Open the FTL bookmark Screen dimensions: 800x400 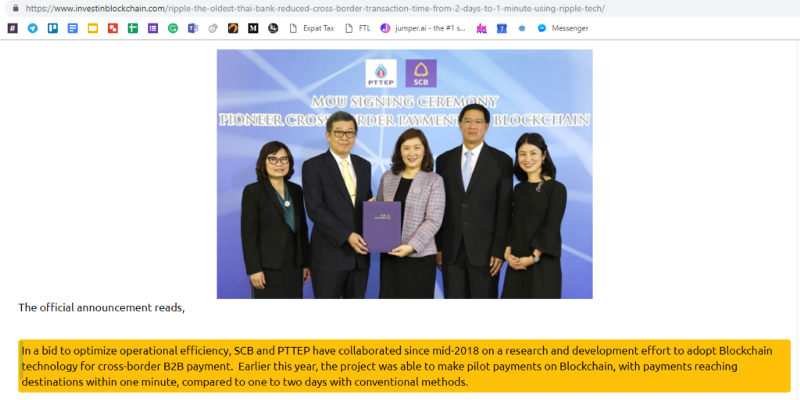point(358,29)
